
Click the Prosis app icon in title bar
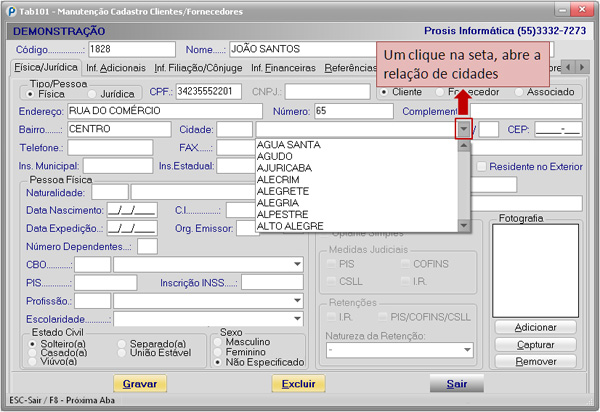12,11
